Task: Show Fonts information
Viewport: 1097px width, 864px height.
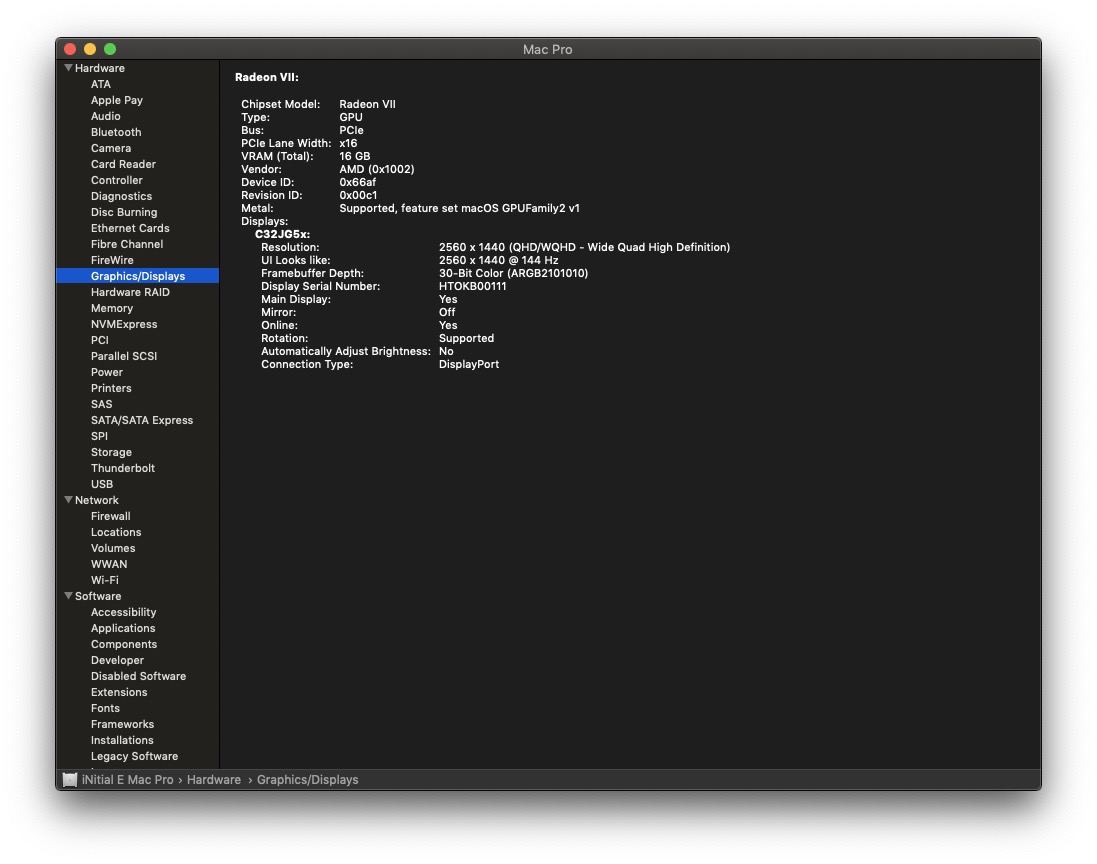Action: [106, 709]
